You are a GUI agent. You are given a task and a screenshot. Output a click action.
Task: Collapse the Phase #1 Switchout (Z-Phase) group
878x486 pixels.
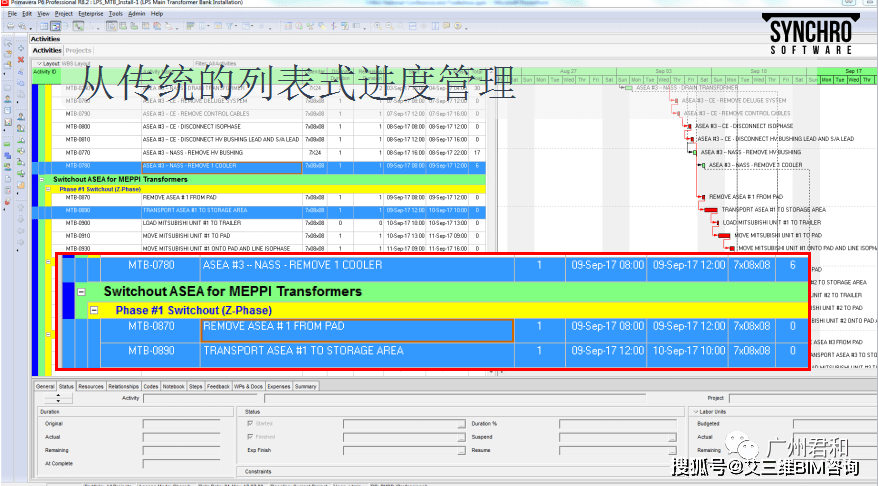pyautogui.click(x=48, y=190)
